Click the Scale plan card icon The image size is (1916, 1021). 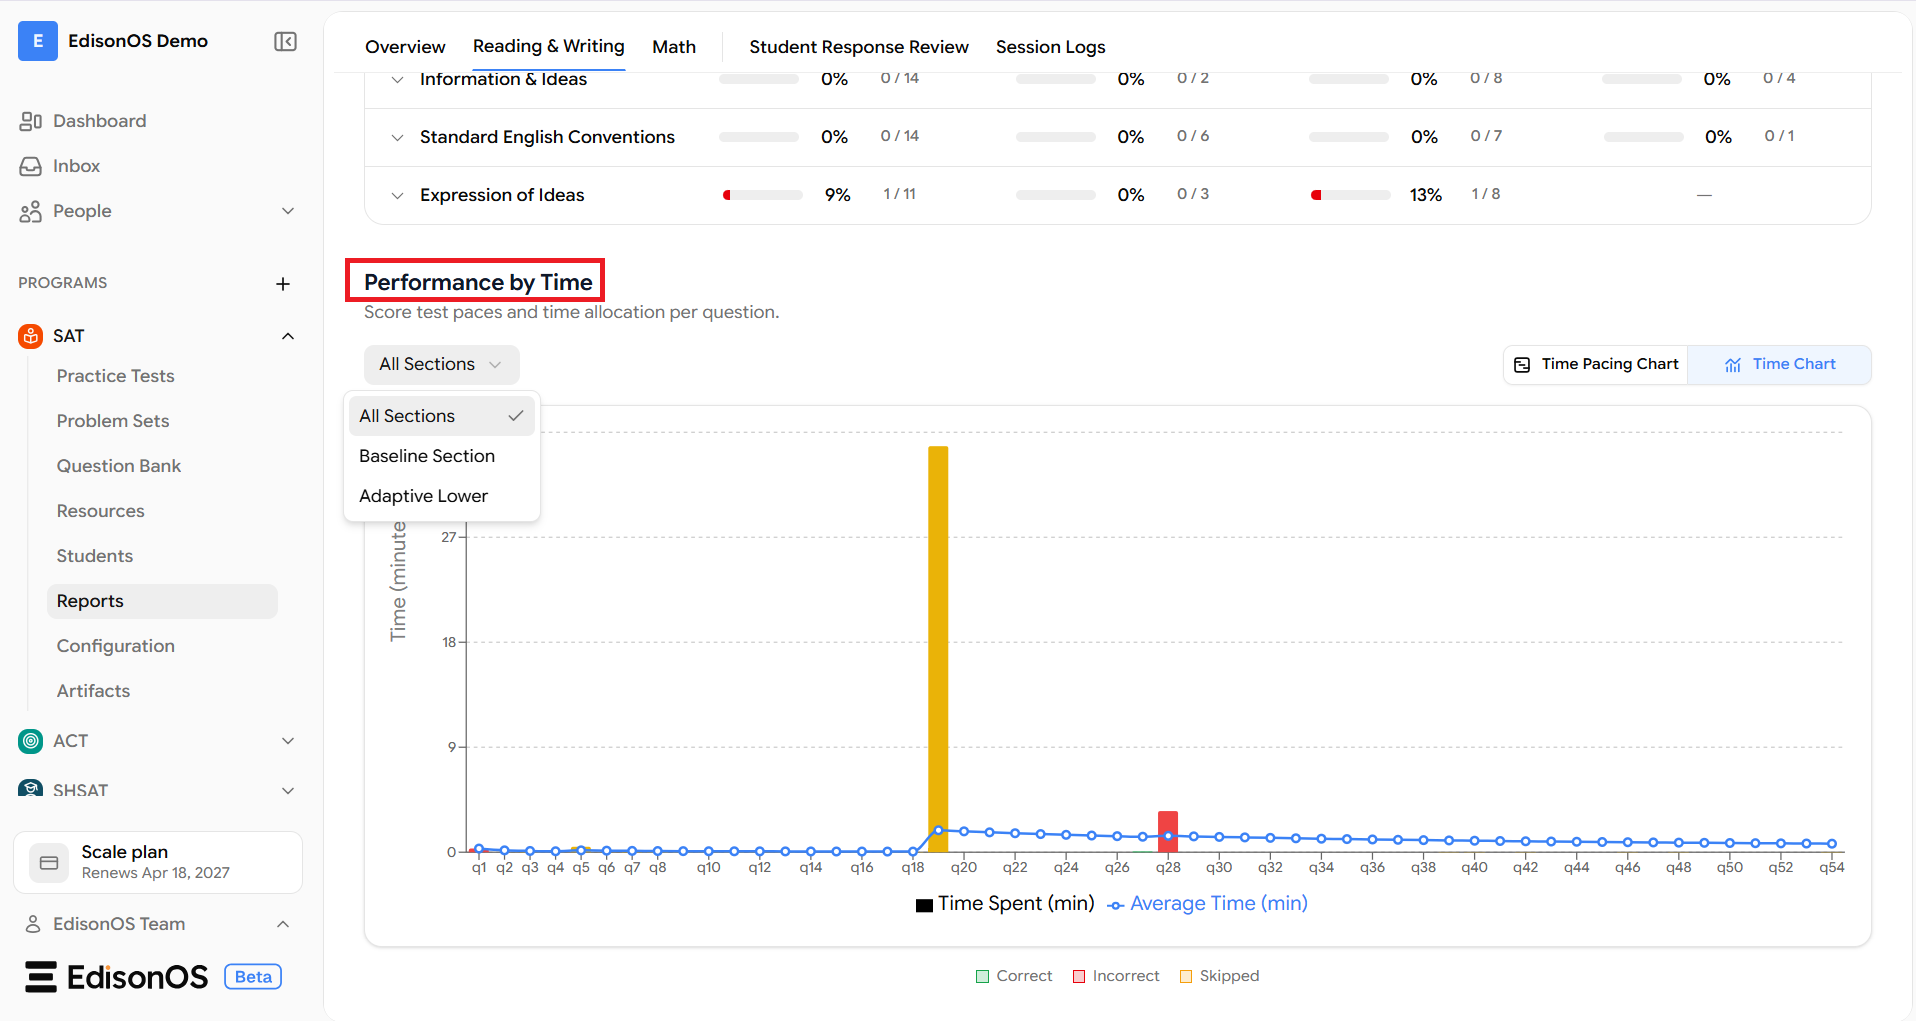tap(49, 862)
